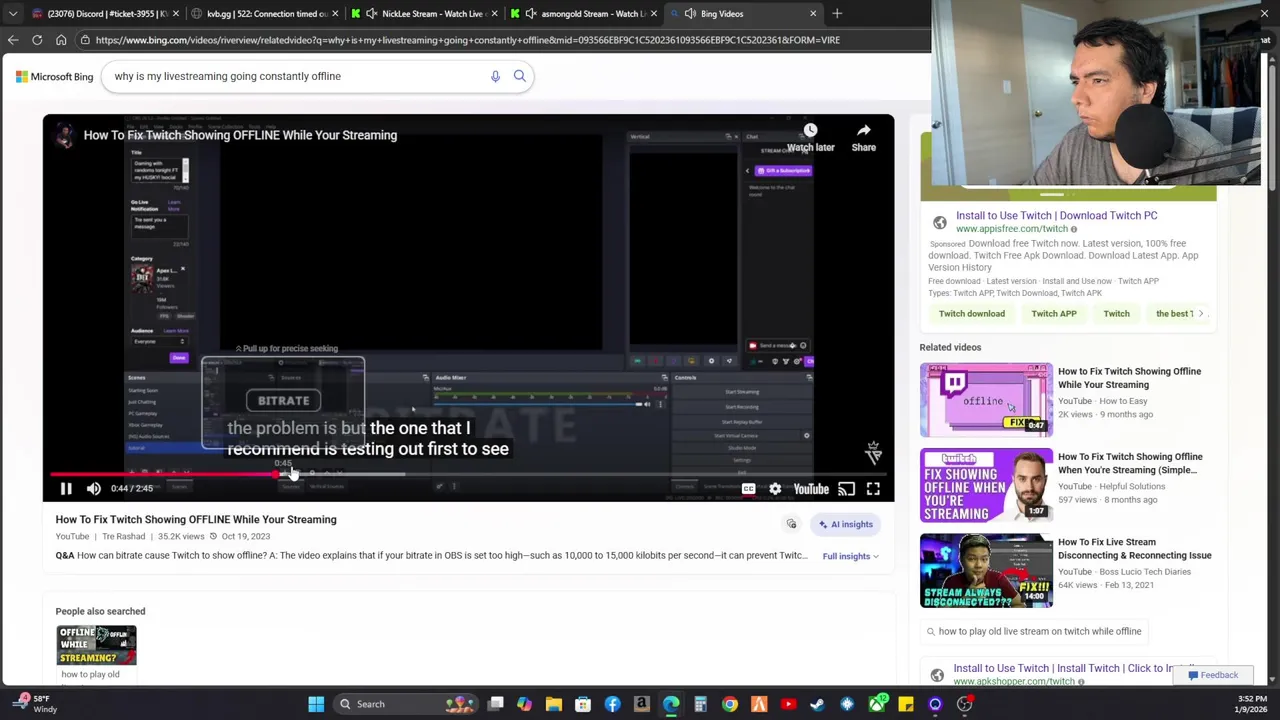Click the address bar URL
Image resolution: width=1280 pixels, height=720 pixels.
pos(467,40)
